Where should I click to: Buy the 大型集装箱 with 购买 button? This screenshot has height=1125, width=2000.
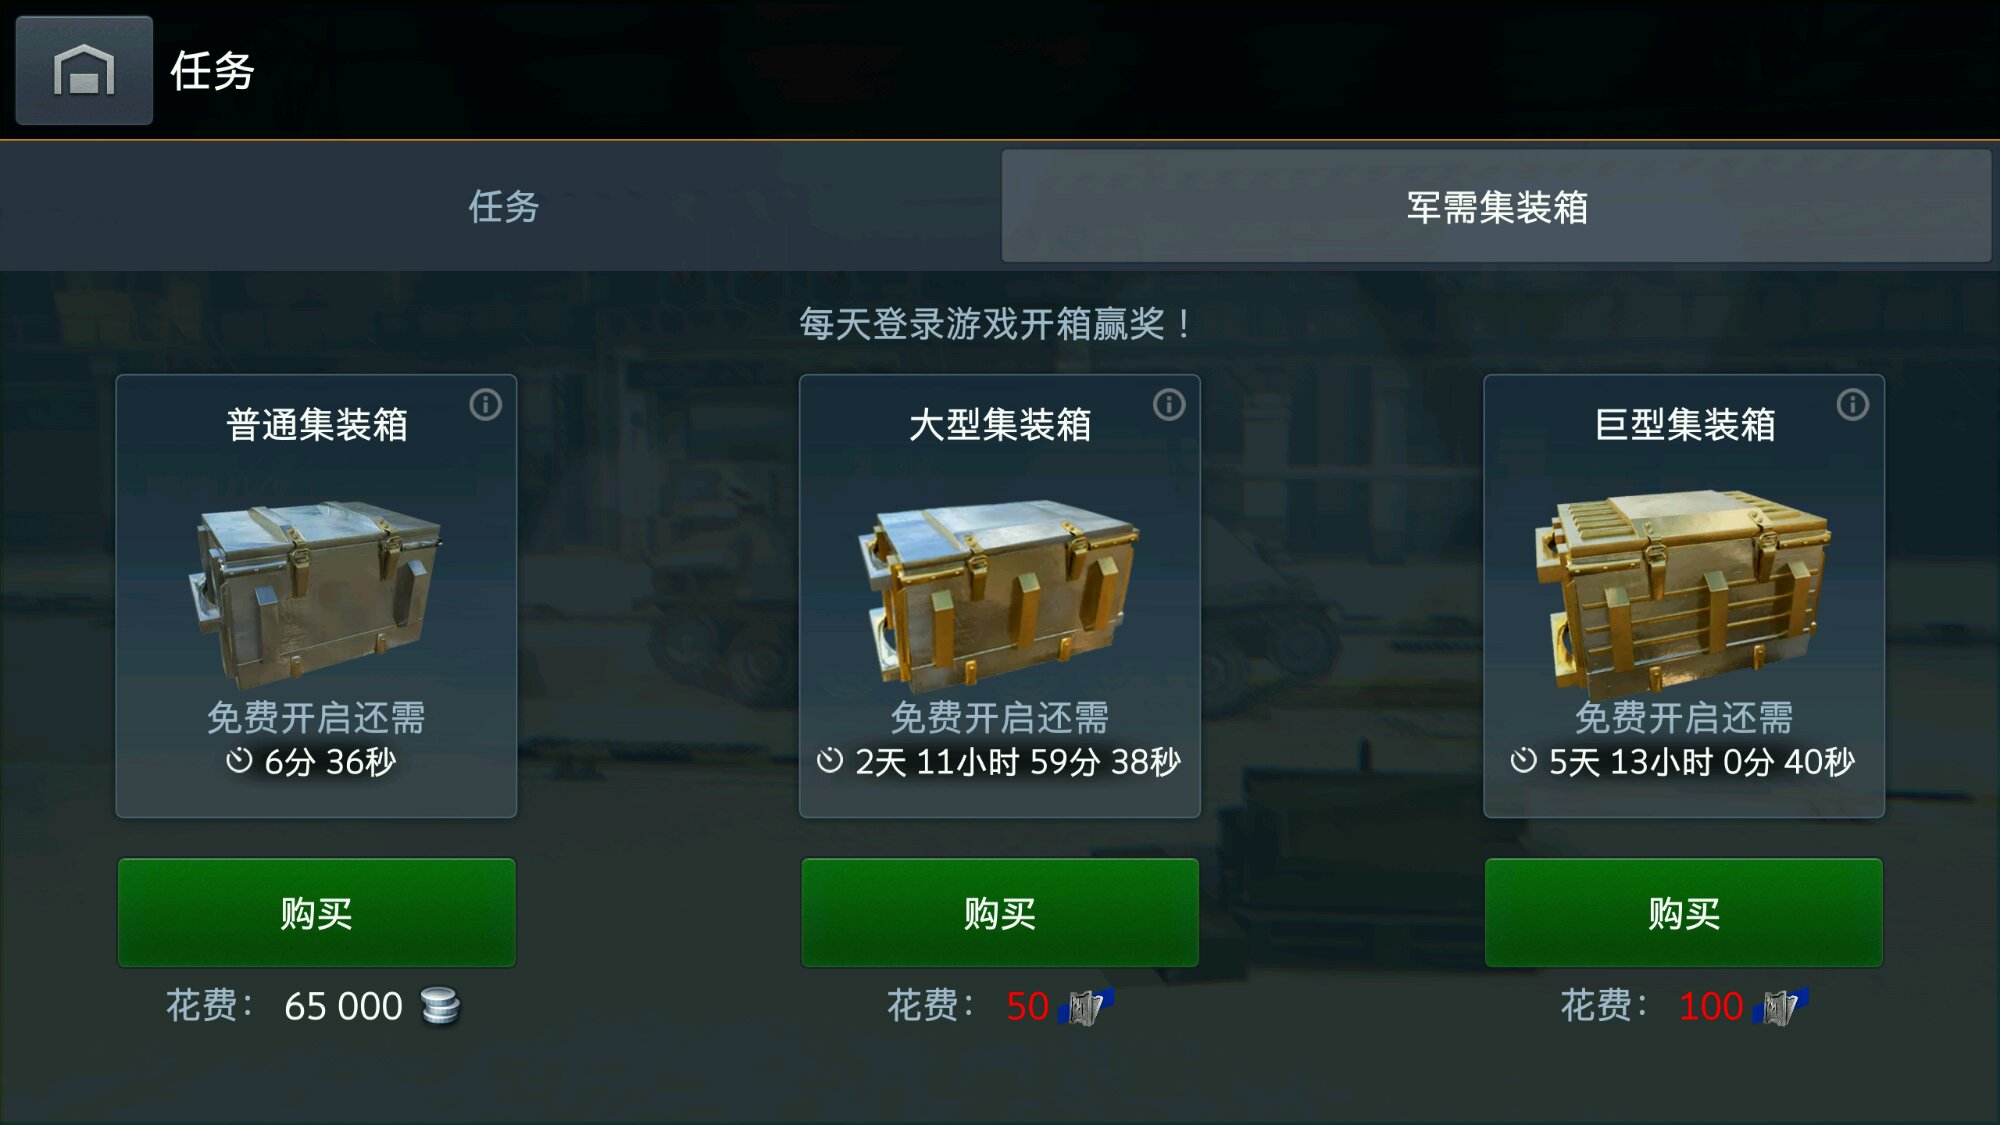click(x=1000, y=913)
